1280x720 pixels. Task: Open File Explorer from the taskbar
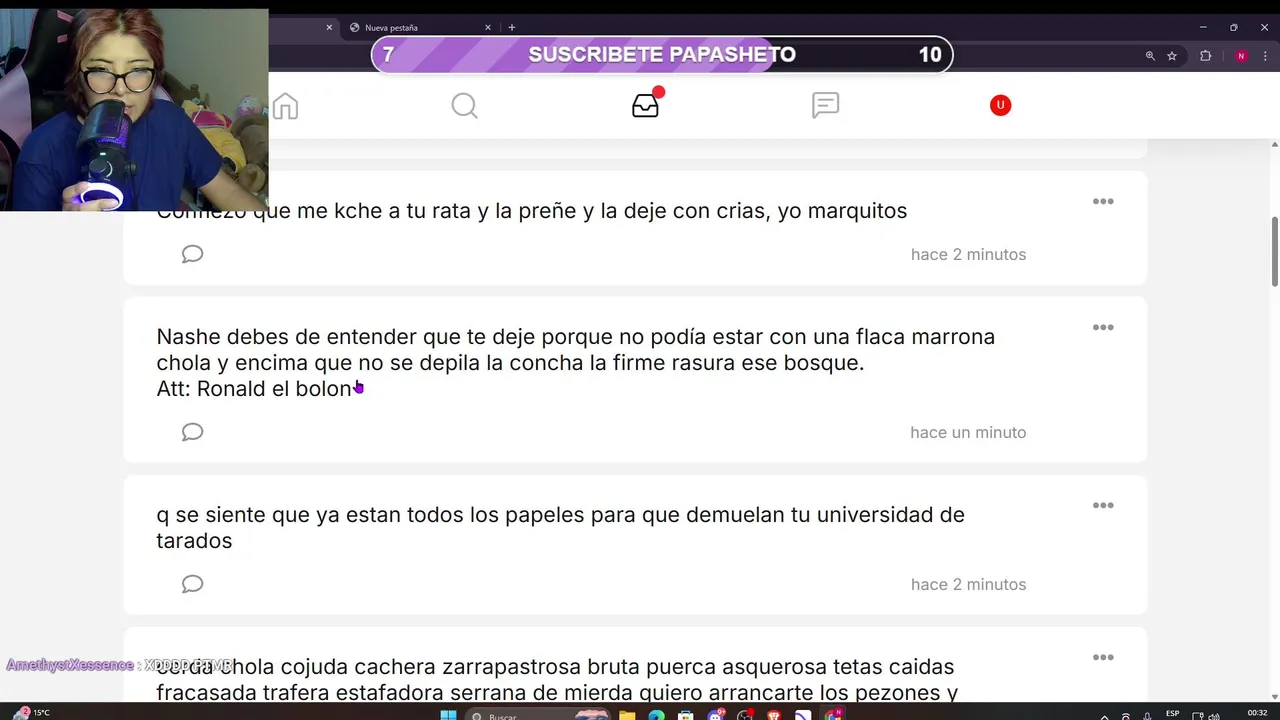pos(627,715)
